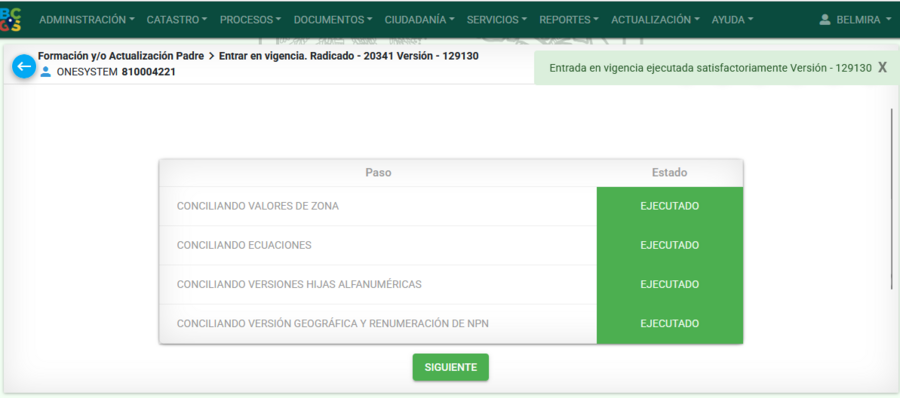Expand the ACTUALIZACIÓN menu
The height and width of the screenshot is (398, 900).
[x=655, y=20]
